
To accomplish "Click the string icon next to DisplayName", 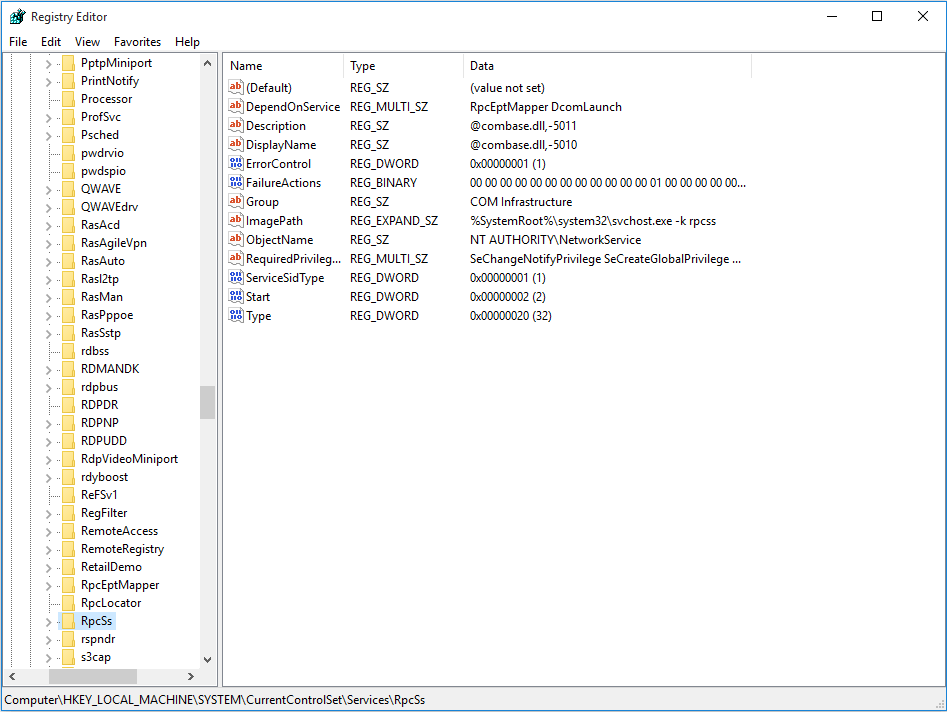I will 236,144.
